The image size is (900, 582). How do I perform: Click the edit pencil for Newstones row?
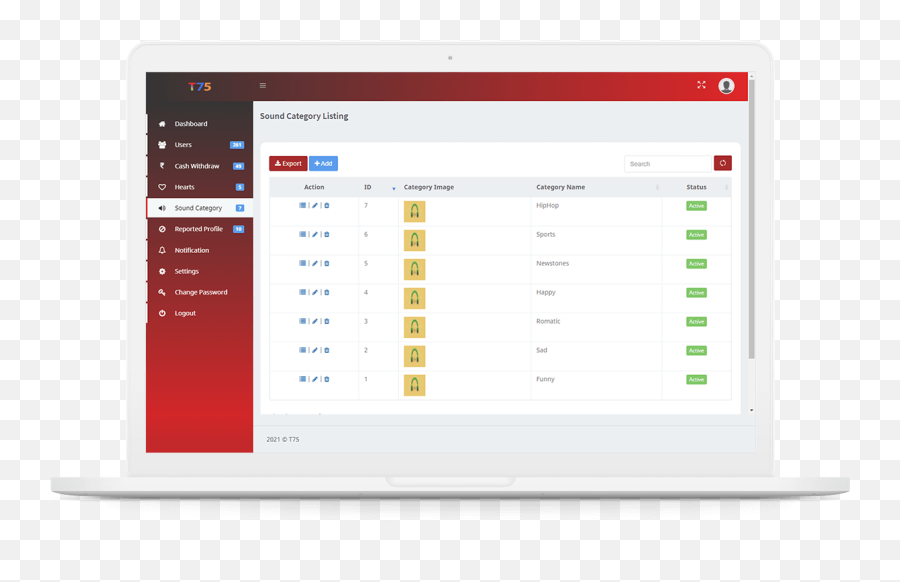(x=315, y=263)
